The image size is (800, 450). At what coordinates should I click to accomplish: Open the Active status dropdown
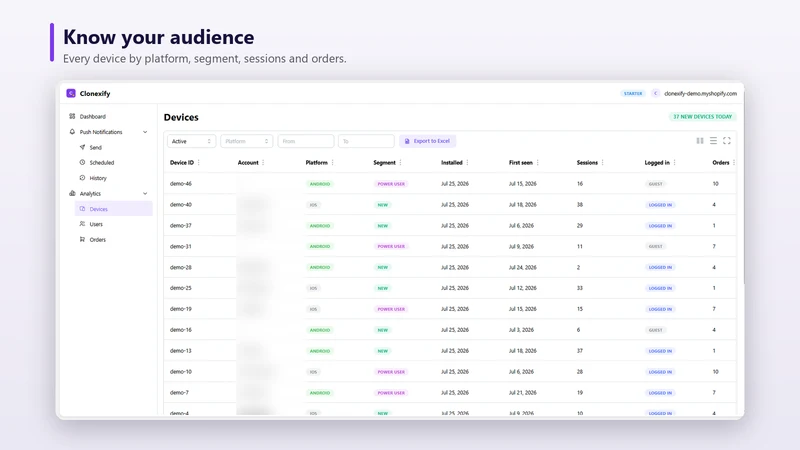click(191, 141)
